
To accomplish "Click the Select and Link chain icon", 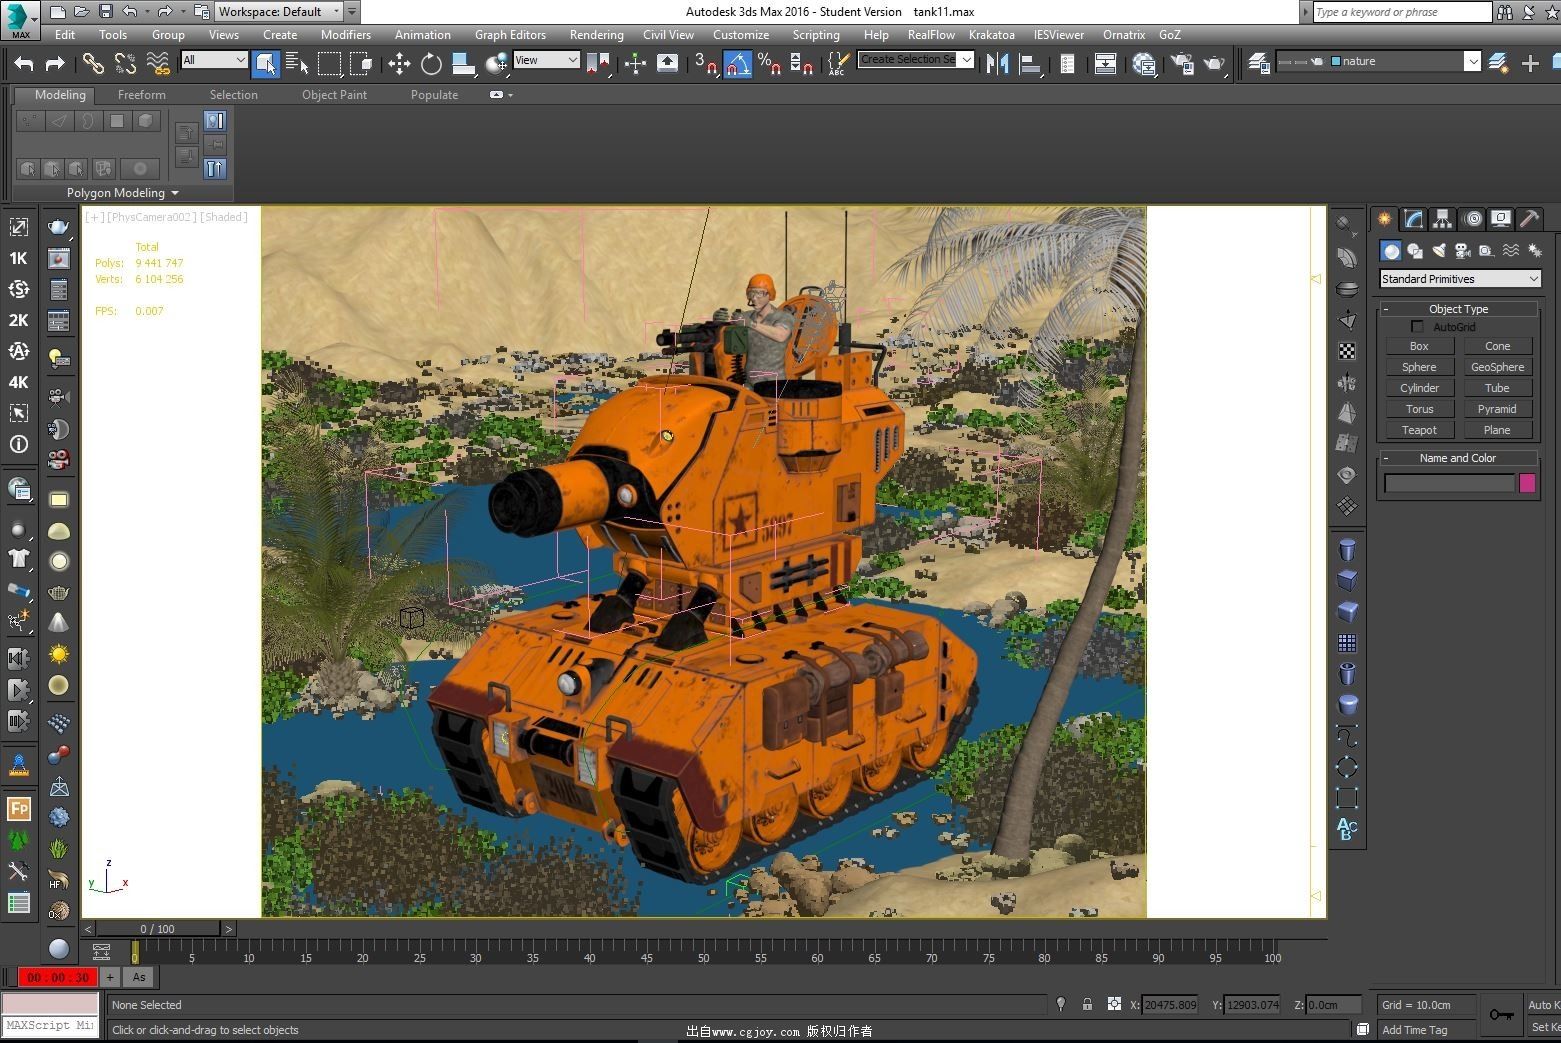I will [x=93, y=63].
